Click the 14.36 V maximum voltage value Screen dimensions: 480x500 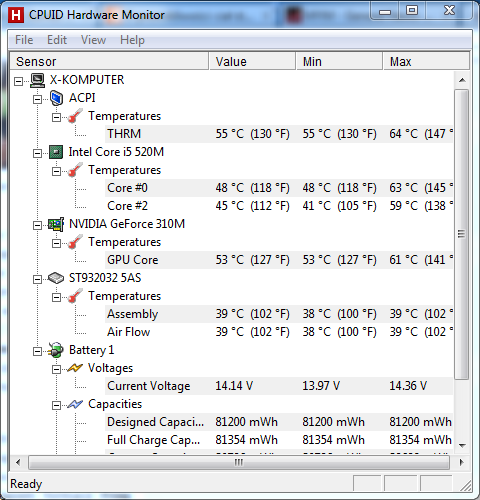click(x=408, y=386)
